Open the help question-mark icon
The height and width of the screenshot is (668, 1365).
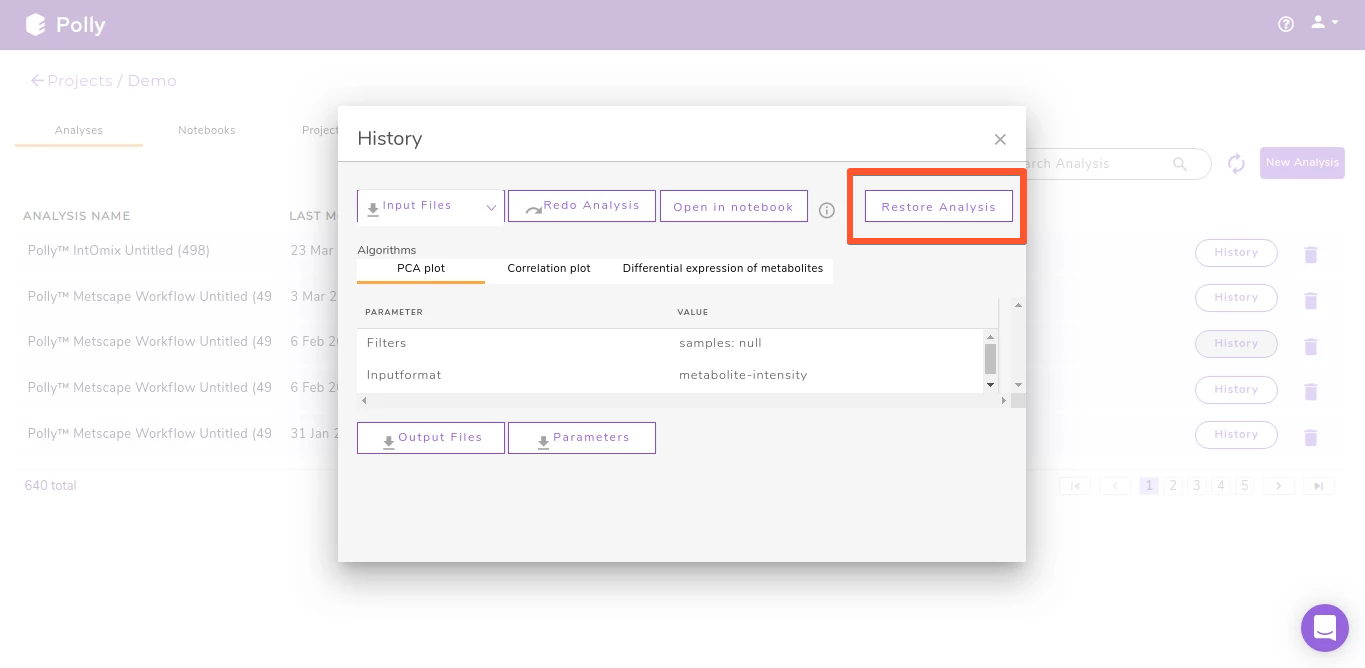1286,24
